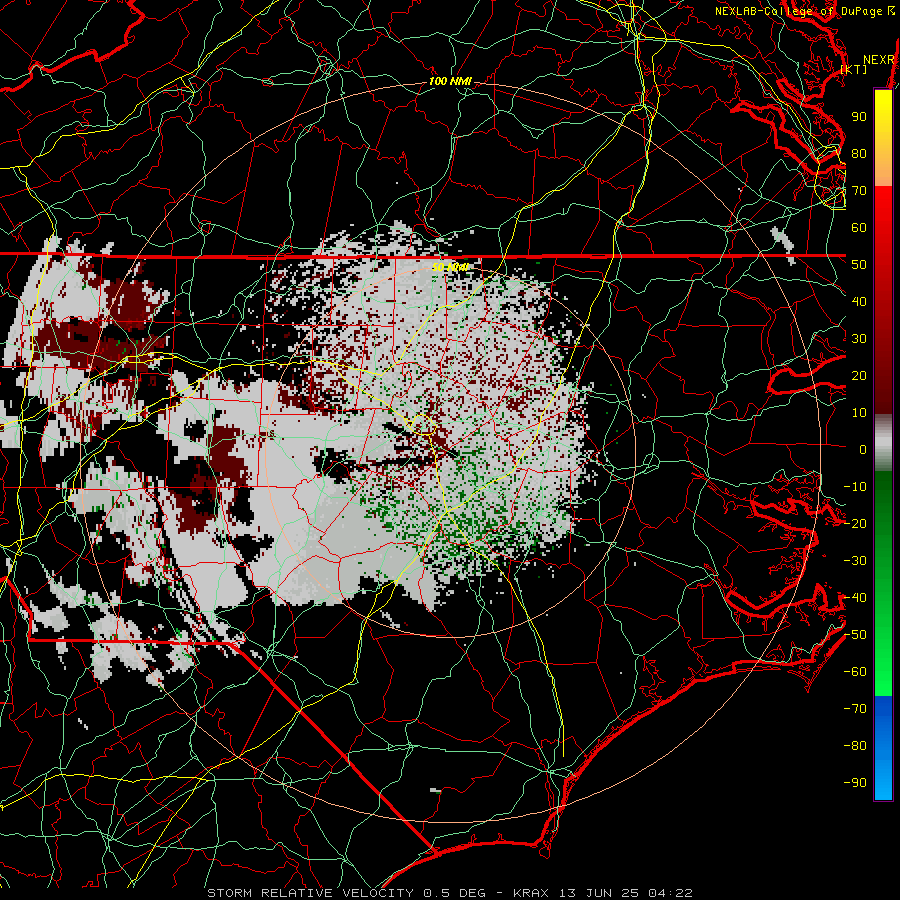Screen dimensions: 900x900
Task: Click the KT units label above color scale
Action: pos(854,69)
